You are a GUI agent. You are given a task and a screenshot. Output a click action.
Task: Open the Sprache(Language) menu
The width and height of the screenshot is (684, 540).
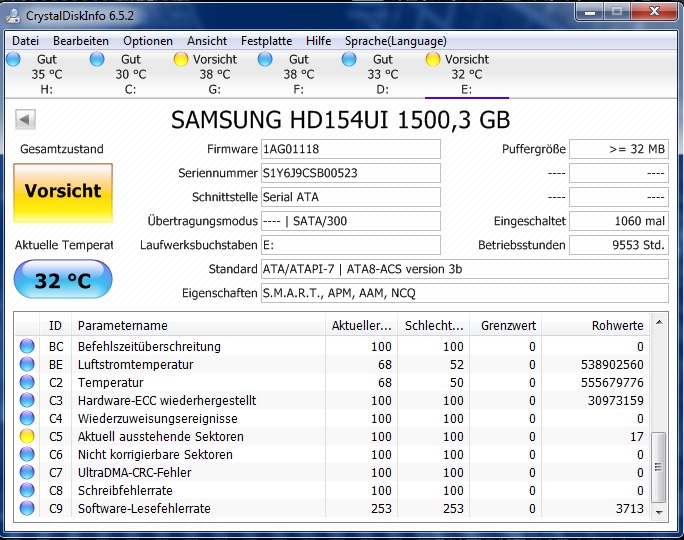395,41
